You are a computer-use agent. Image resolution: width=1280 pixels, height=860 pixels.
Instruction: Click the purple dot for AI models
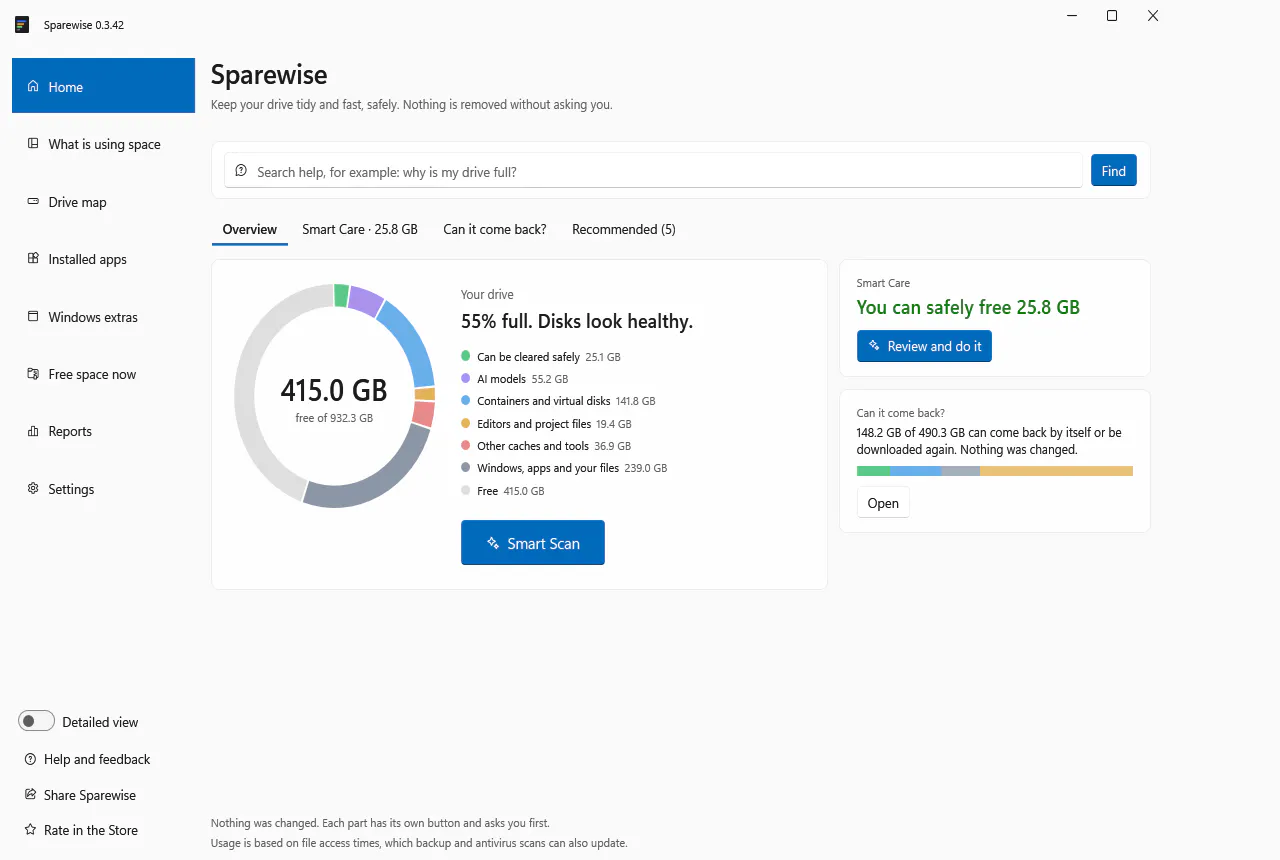click(x=465, y=379)
